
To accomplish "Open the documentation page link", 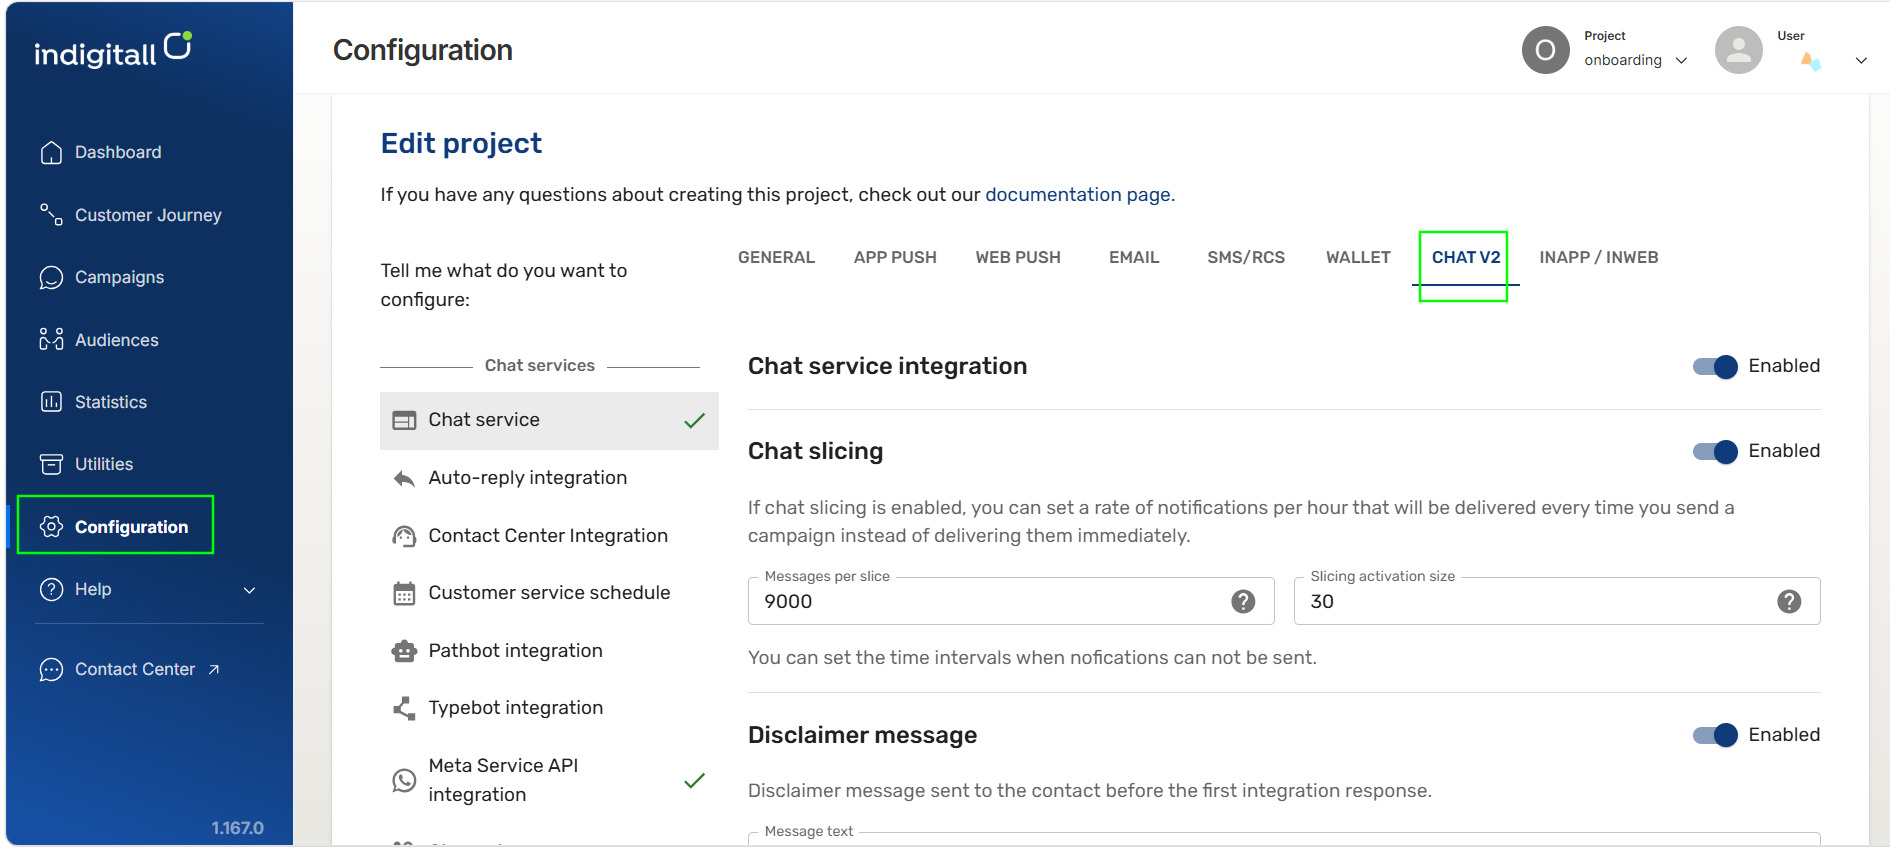I will [x=1078, y=194].
